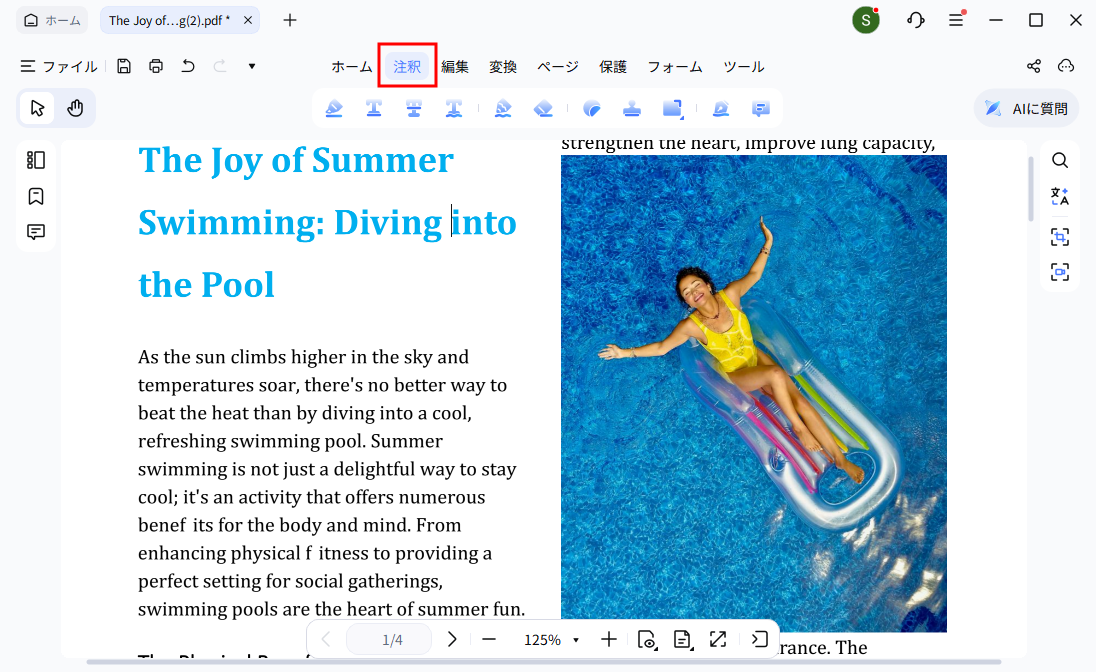Open the user account avatar S
1096x672 pixels.
865,20
